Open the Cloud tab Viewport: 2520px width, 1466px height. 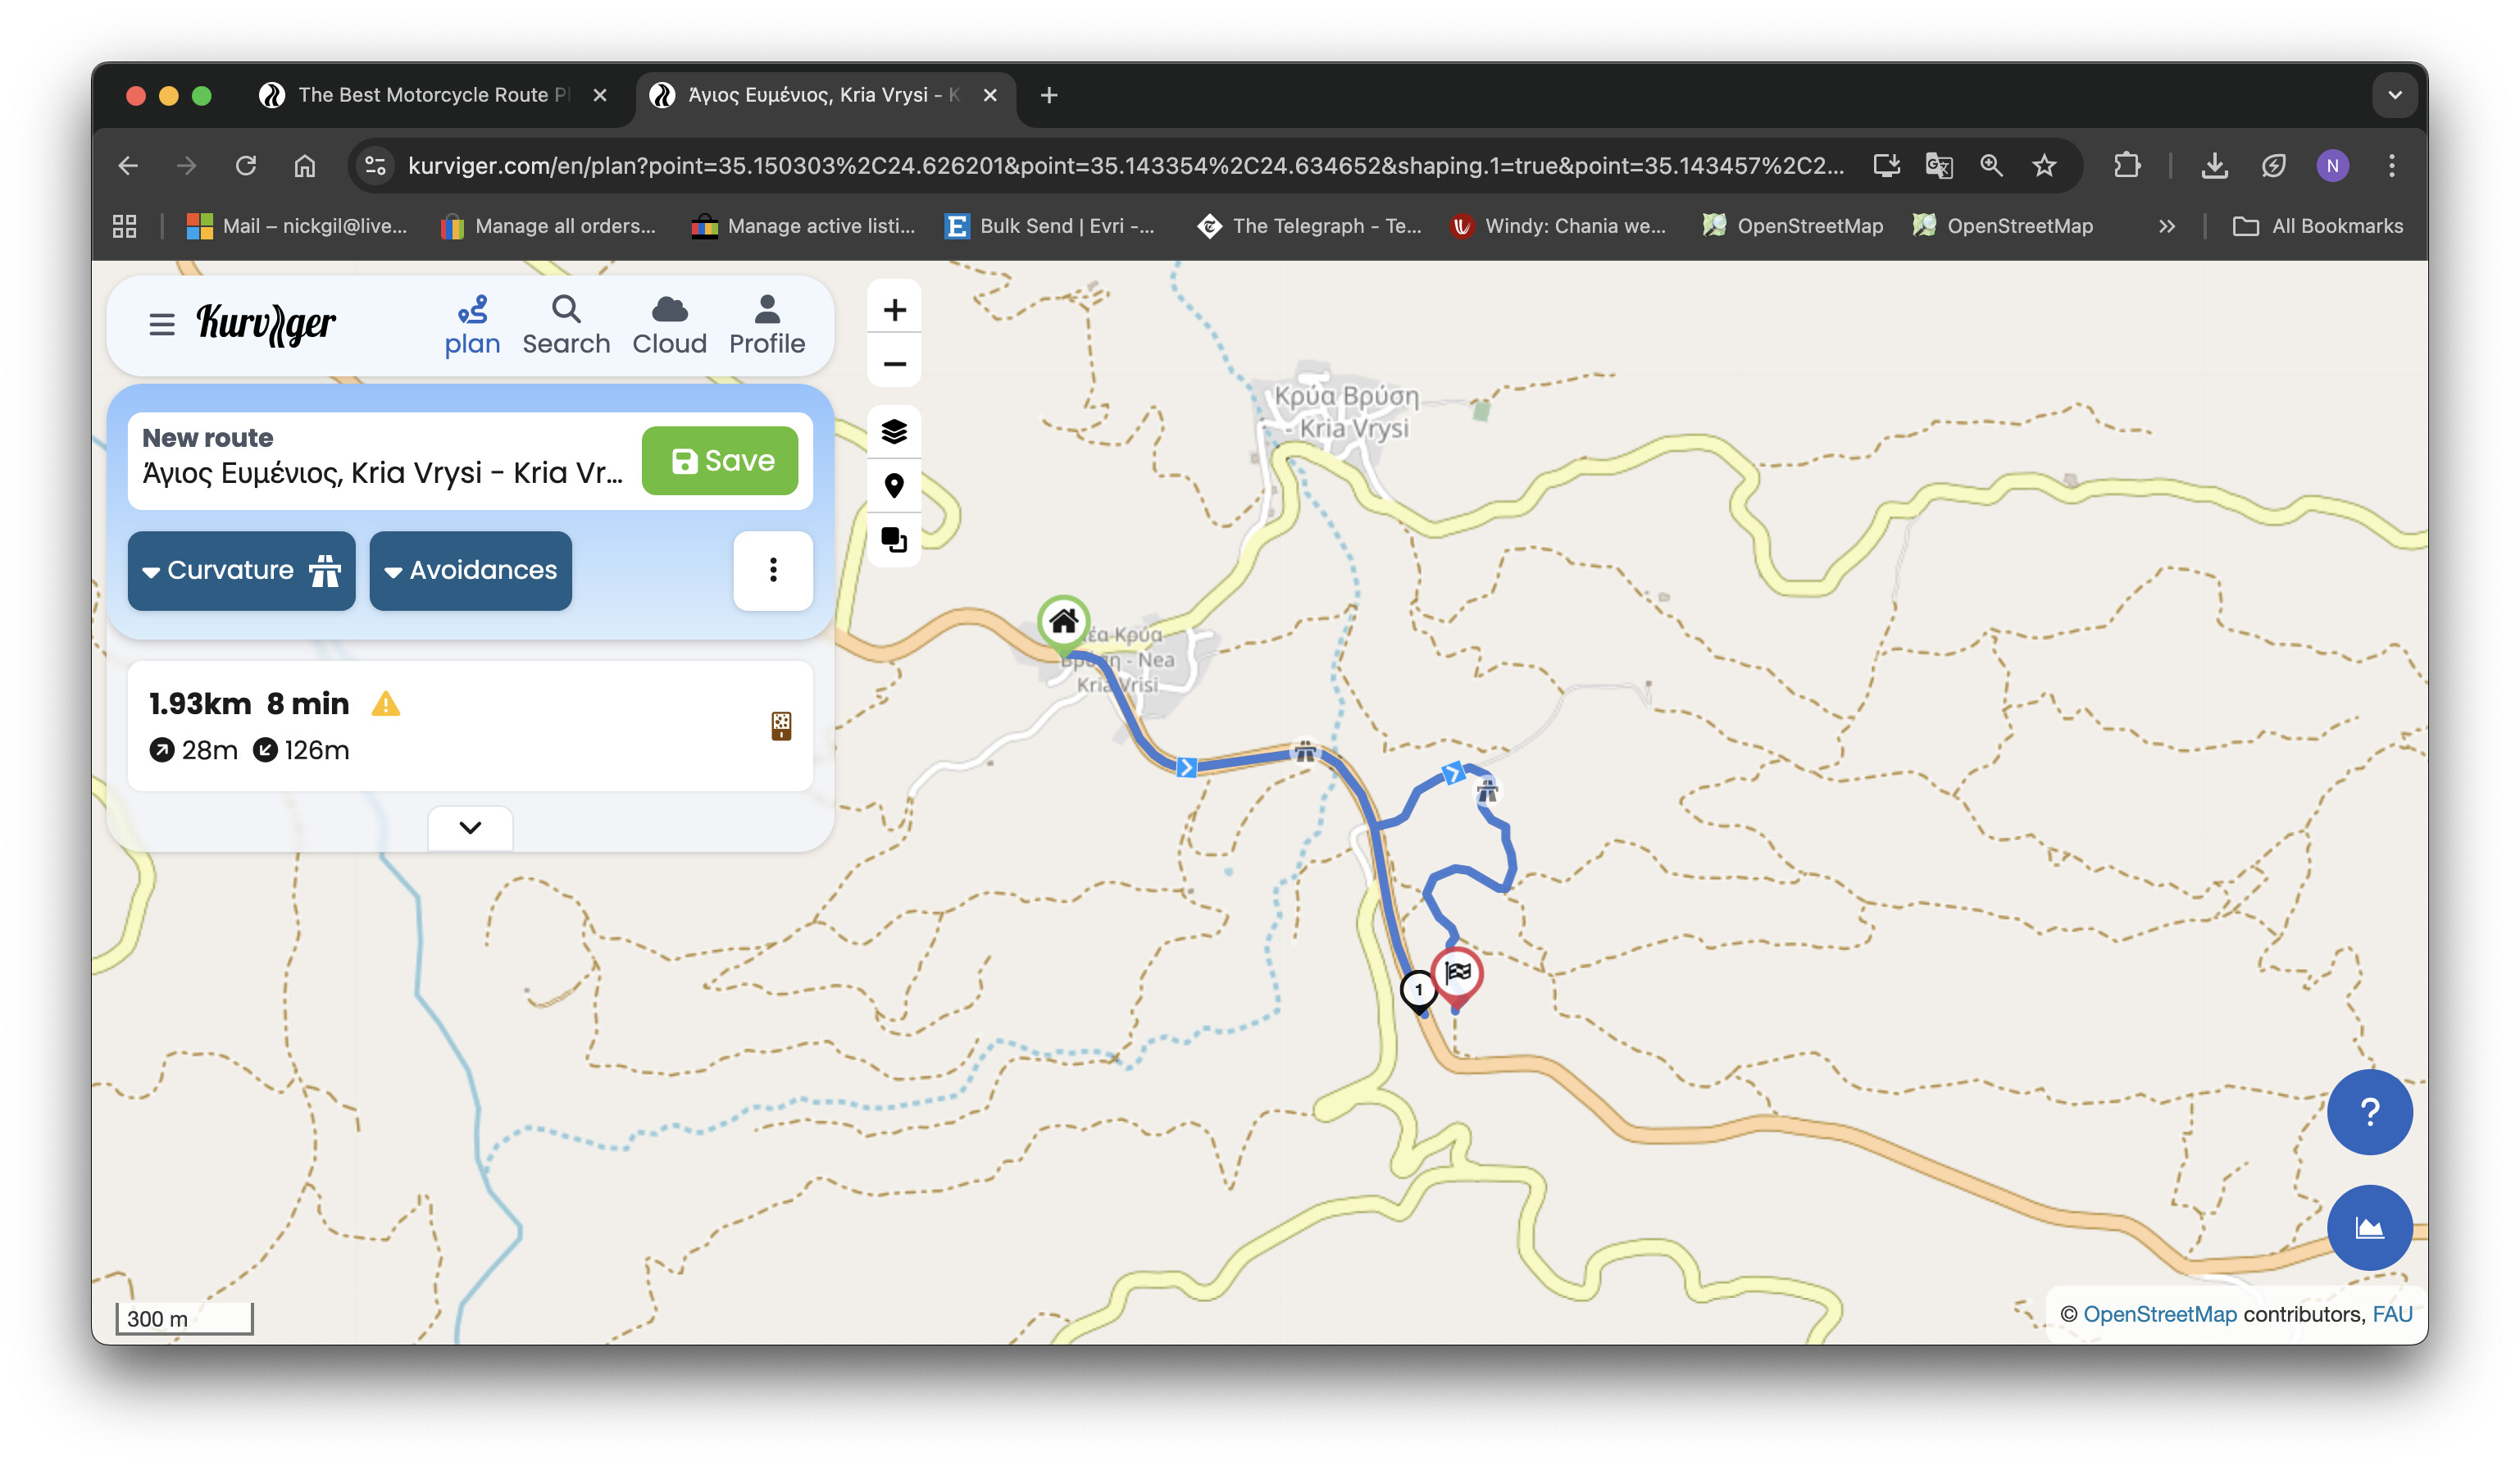[669, 325]
